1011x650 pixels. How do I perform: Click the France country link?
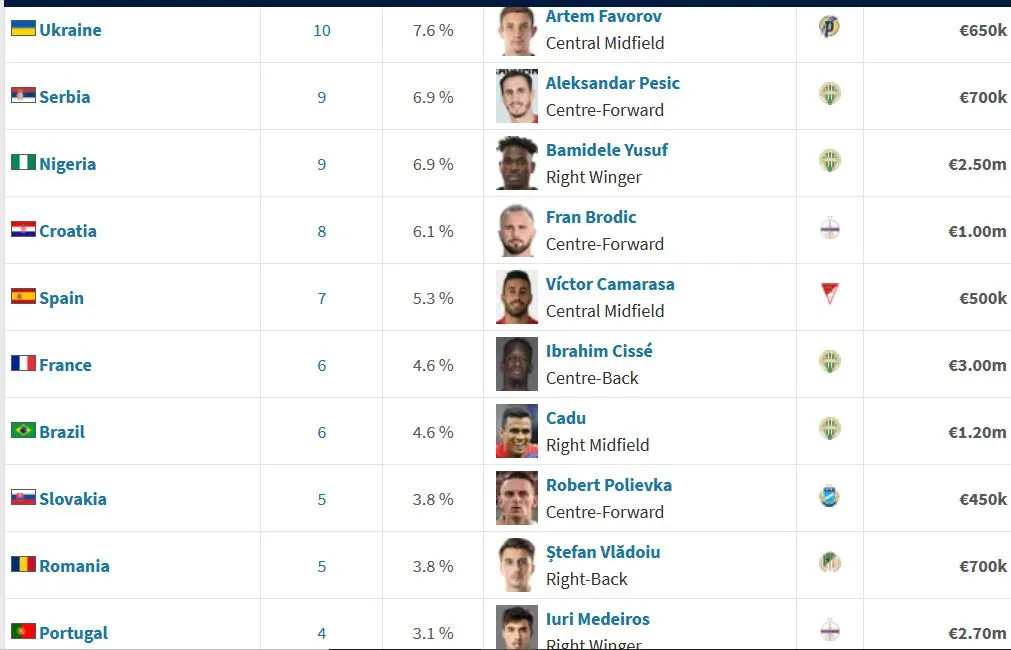pyautogui.click(x=65, y=365)
